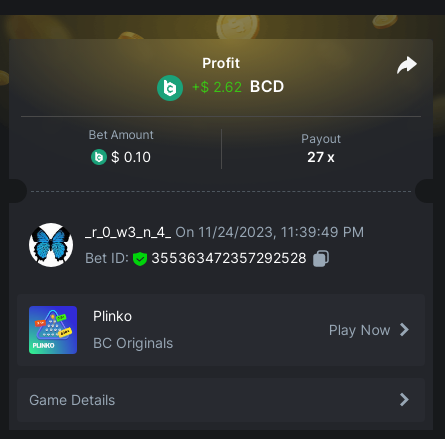
Task: Open the Plinko game thumbnail
Action: point(53,330)
